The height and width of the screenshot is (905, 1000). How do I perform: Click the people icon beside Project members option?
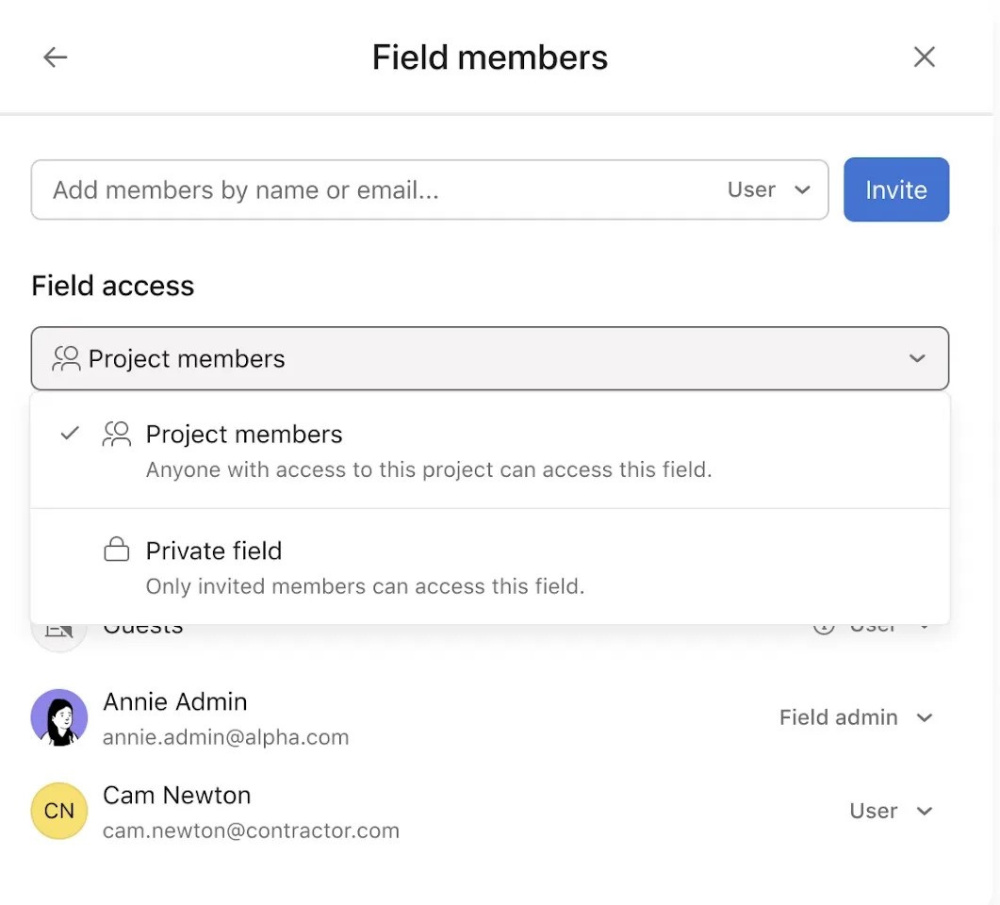point(117,434)
